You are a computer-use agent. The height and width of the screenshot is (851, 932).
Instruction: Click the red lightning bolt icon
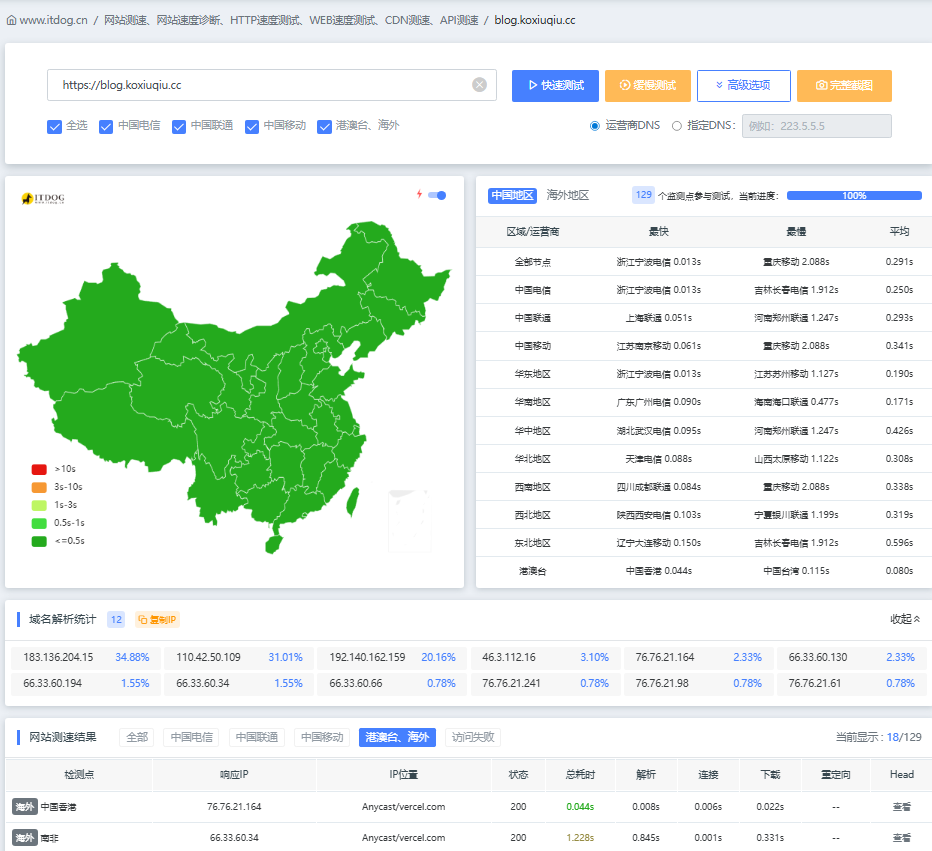click(x=419, y=194)
